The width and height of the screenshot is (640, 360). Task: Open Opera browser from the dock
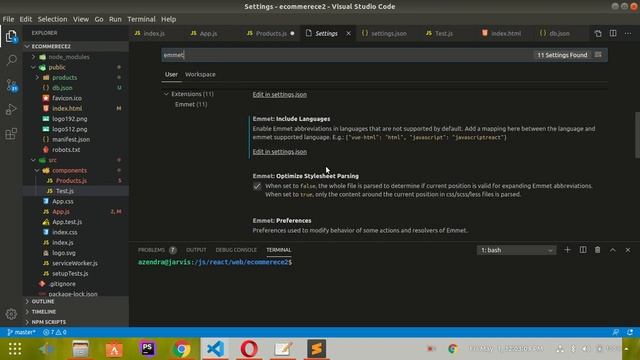(x=249, y=349)
